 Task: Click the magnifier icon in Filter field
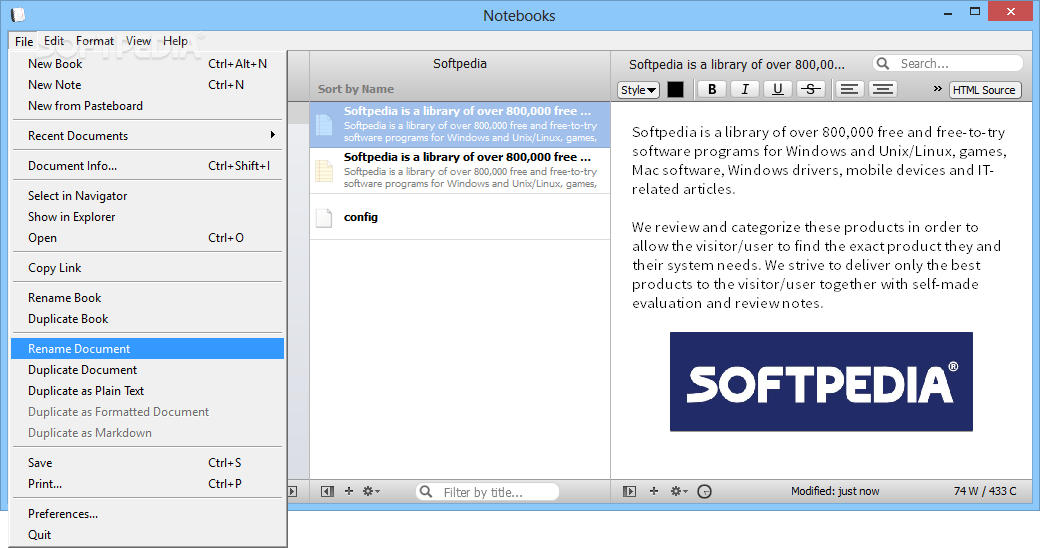click(x=426, y=492)
